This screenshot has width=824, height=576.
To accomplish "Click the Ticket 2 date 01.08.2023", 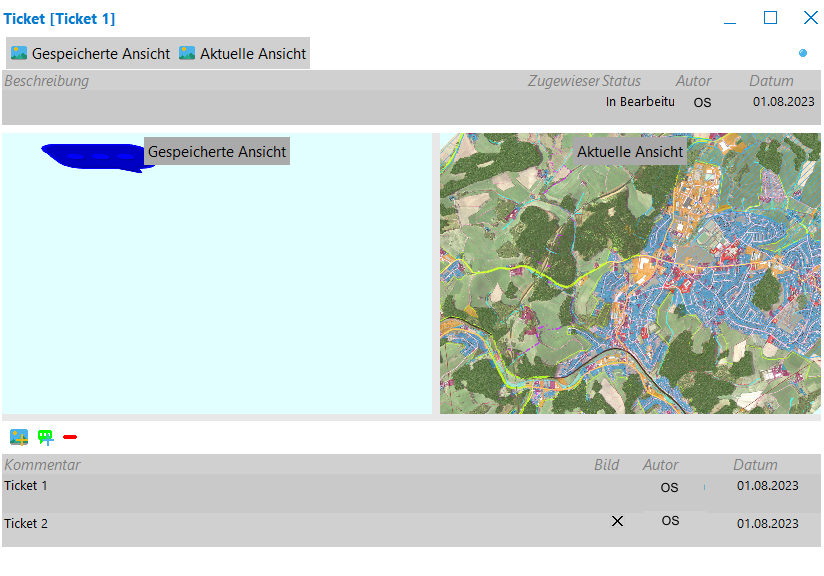I will click(x=767, y=523).
